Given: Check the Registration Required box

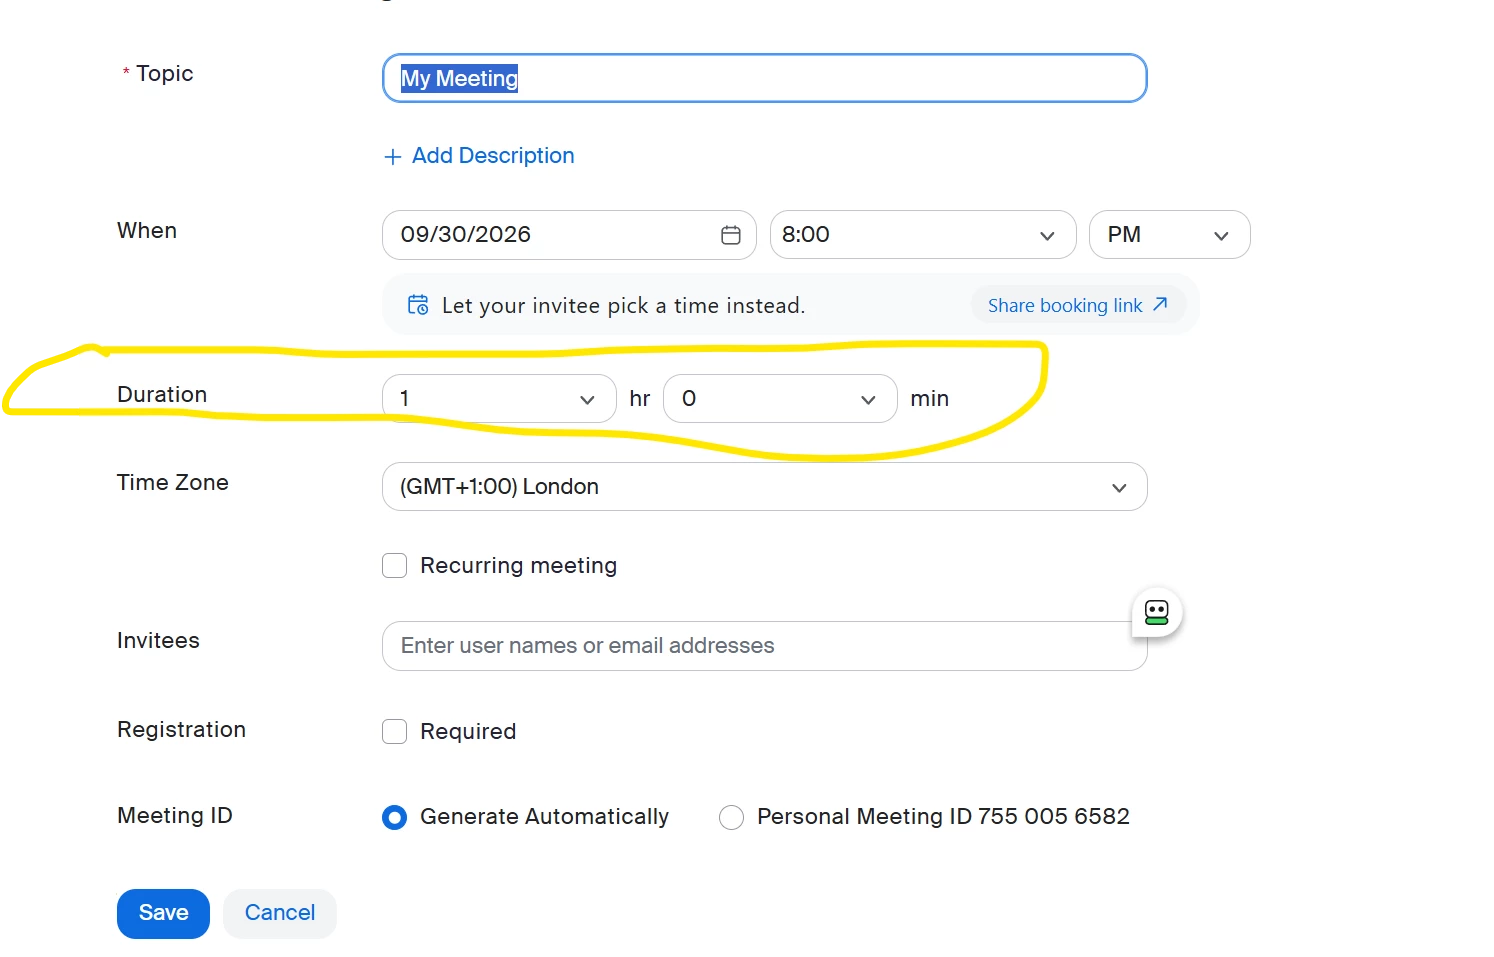Looking at the screenshot, I should point(395,732).
